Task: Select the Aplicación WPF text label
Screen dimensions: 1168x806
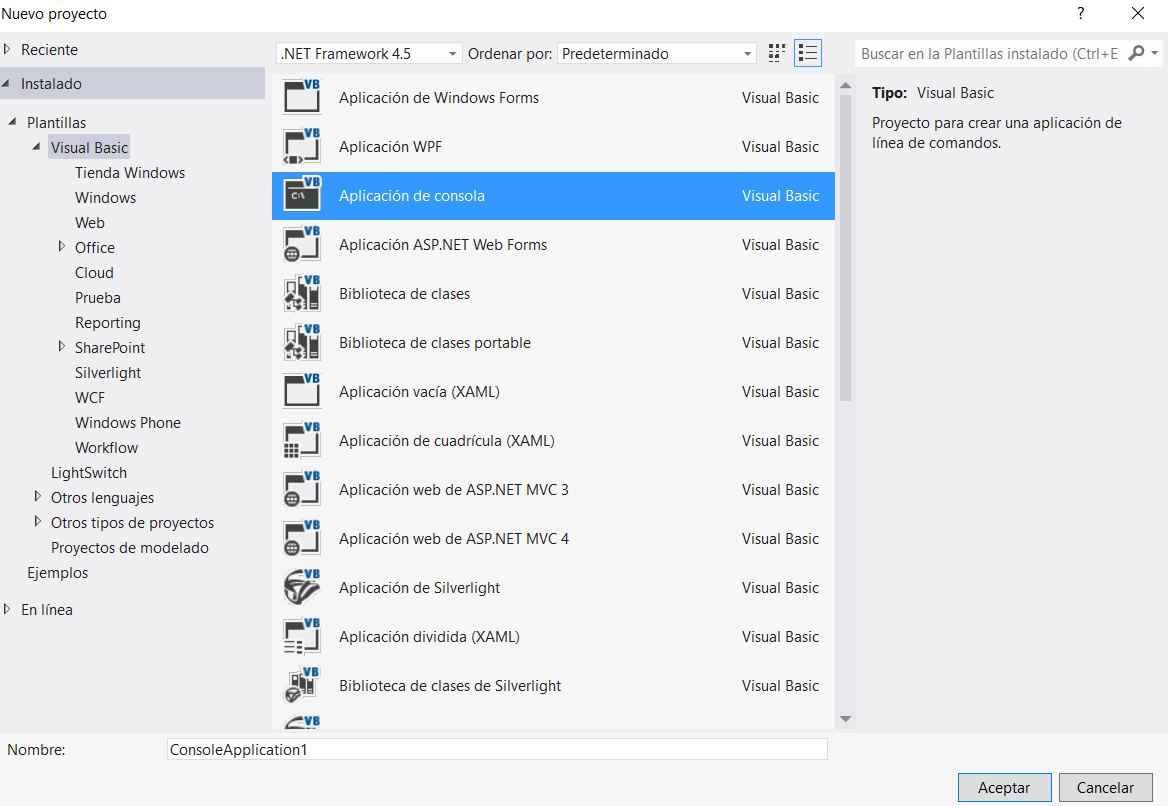Action: (x=390, y=147)
